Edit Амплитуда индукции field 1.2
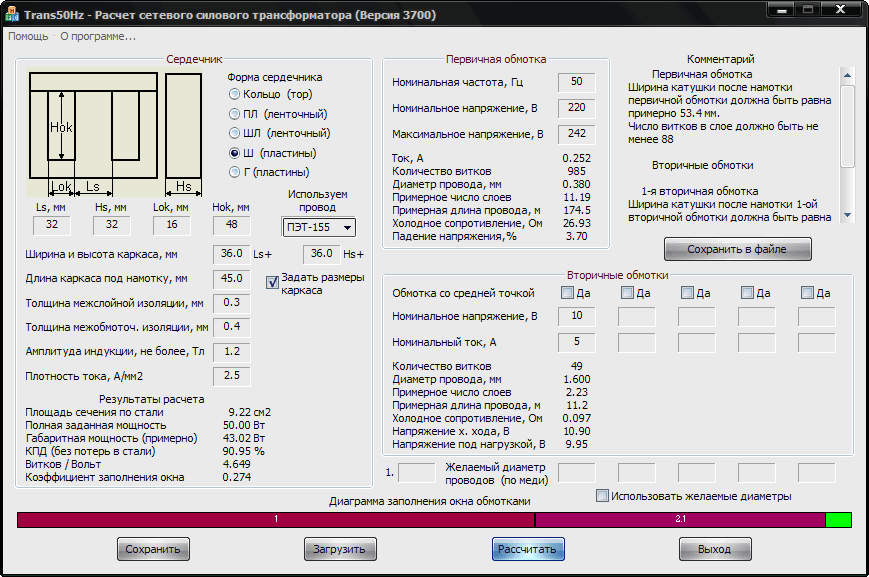Screen dimensions: 869x577 click(232, 352)
